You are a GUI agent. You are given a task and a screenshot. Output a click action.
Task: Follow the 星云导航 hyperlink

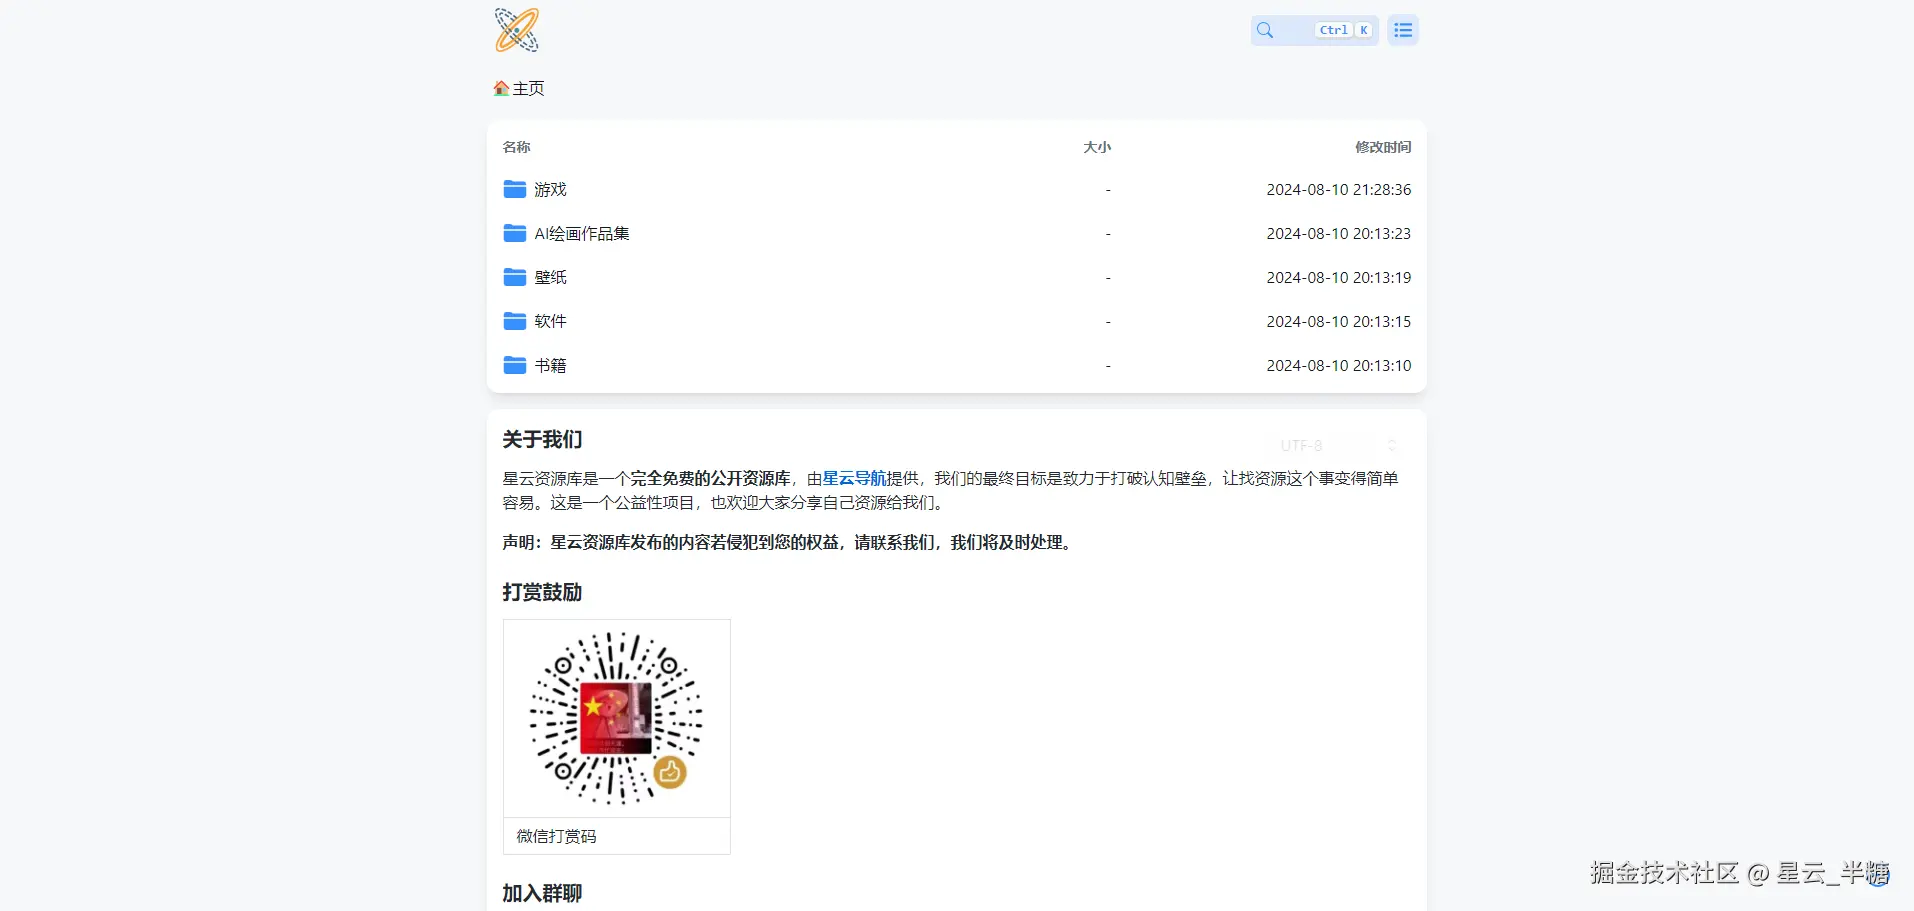click(x=854, y=478)
